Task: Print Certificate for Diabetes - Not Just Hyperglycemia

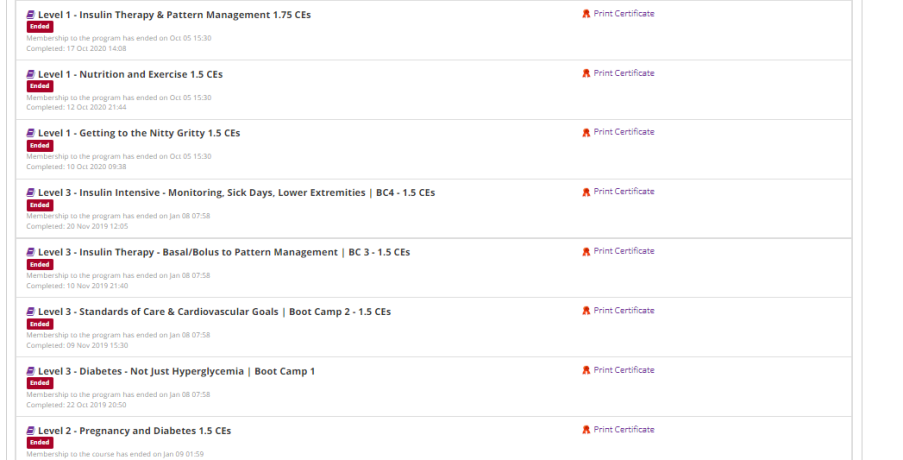Action: coord(623,370)
